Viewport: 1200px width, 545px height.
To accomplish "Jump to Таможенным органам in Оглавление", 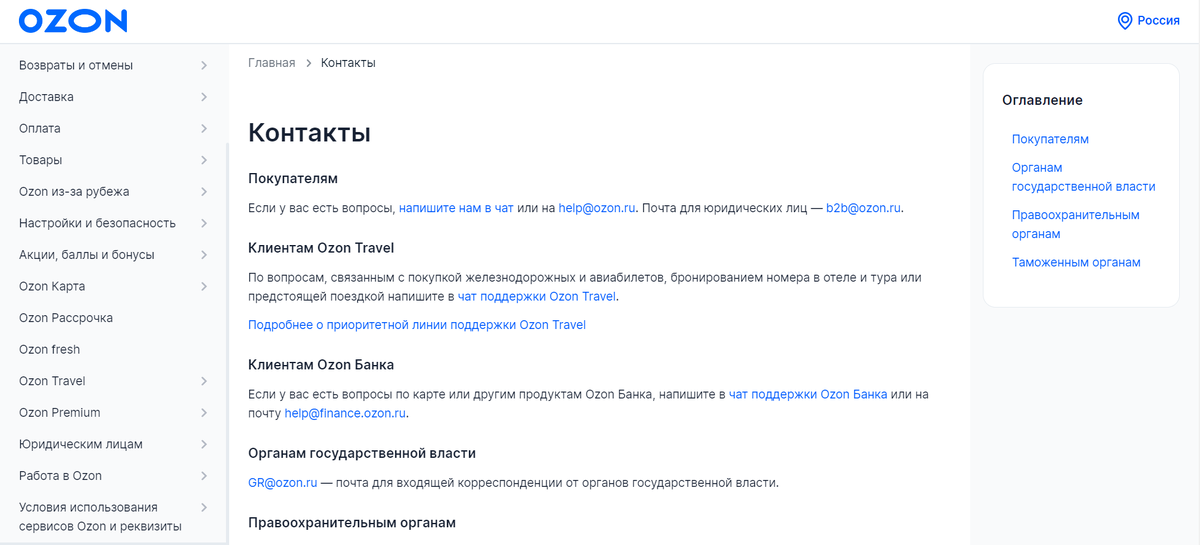I will tap(1076, 262).
